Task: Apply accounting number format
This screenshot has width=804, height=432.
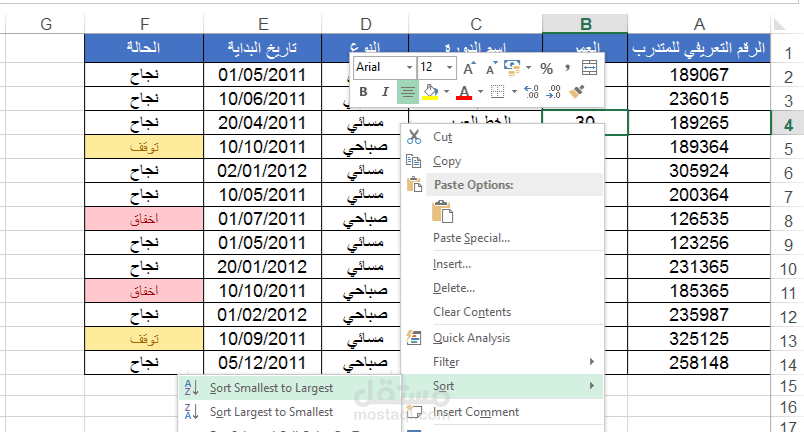Action: click(511, 67)
